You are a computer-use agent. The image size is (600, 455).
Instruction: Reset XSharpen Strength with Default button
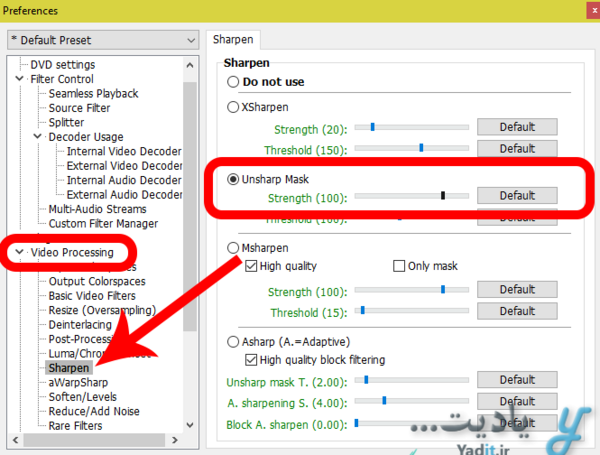coord(517,127)
